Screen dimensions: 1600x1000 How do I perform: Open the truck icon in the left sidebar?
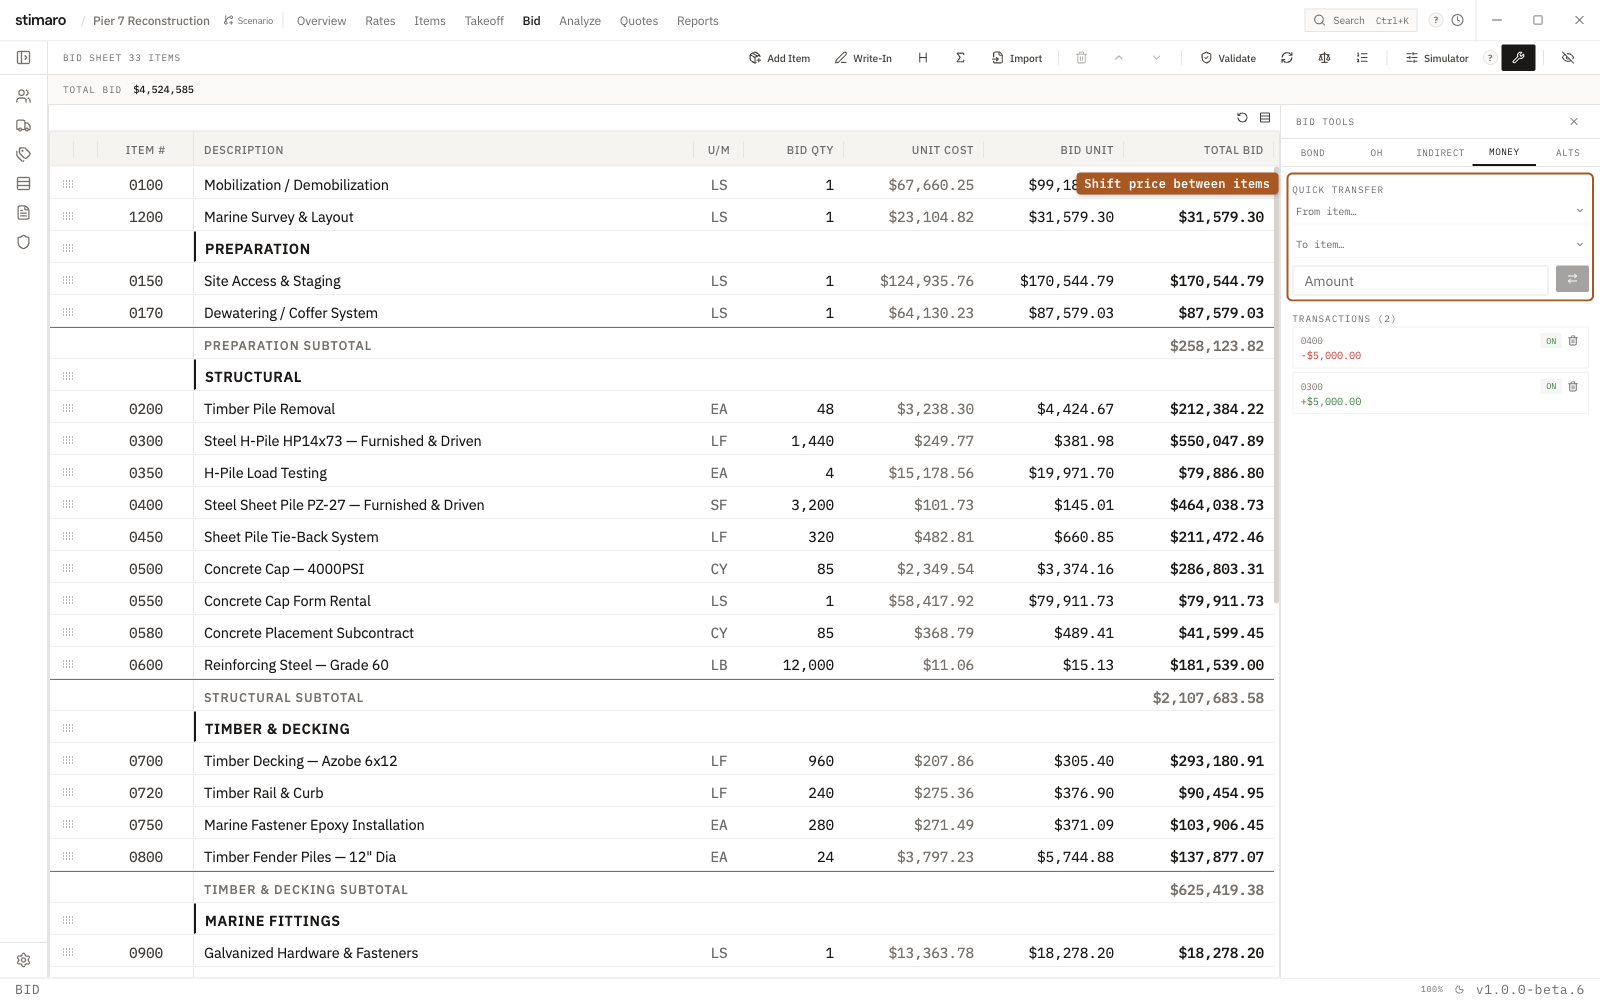[x=23, y=125]
